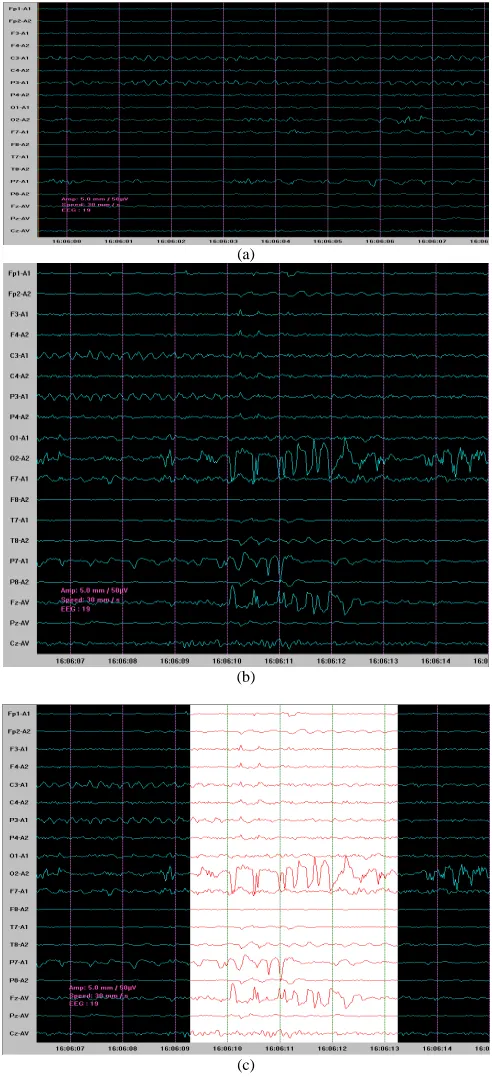The height and width of the screenshot is (1080, 492).
Task: Select the O1-A1 channel label in panel (b)
Action: coord(19,437)
